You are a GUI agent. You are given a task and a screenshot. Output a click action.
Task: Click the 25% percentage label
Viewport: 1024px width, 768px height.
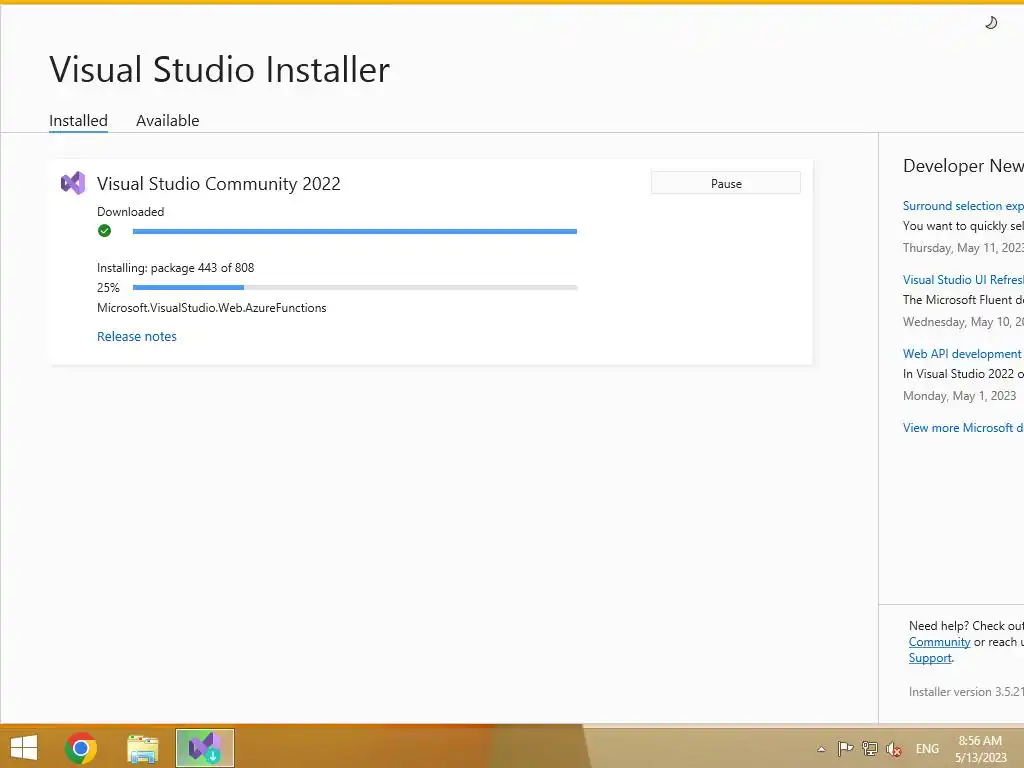pyautogui.click(x=108, y=287)
